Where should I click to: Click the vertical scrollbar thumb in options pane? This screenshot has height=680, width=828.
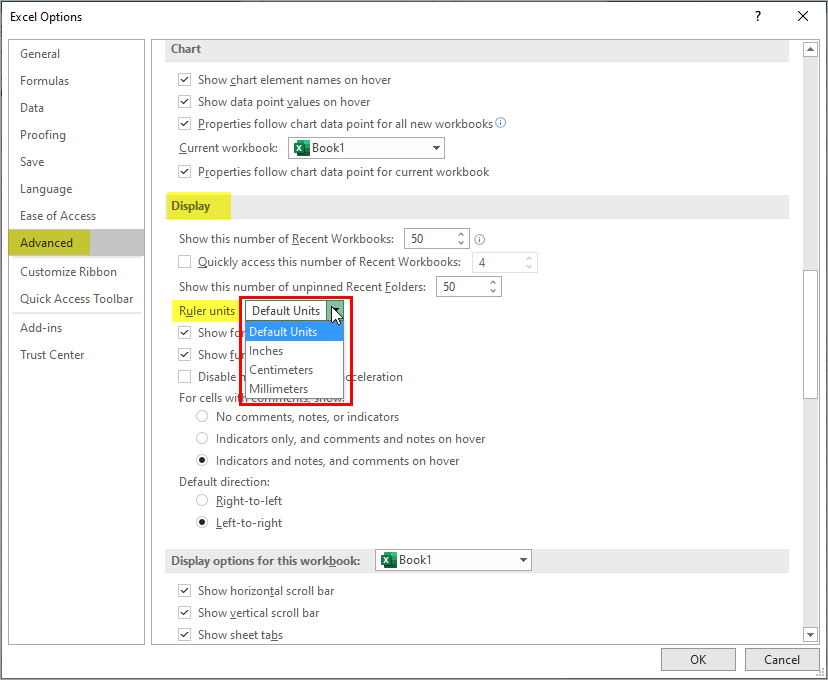tap(810, 335)
